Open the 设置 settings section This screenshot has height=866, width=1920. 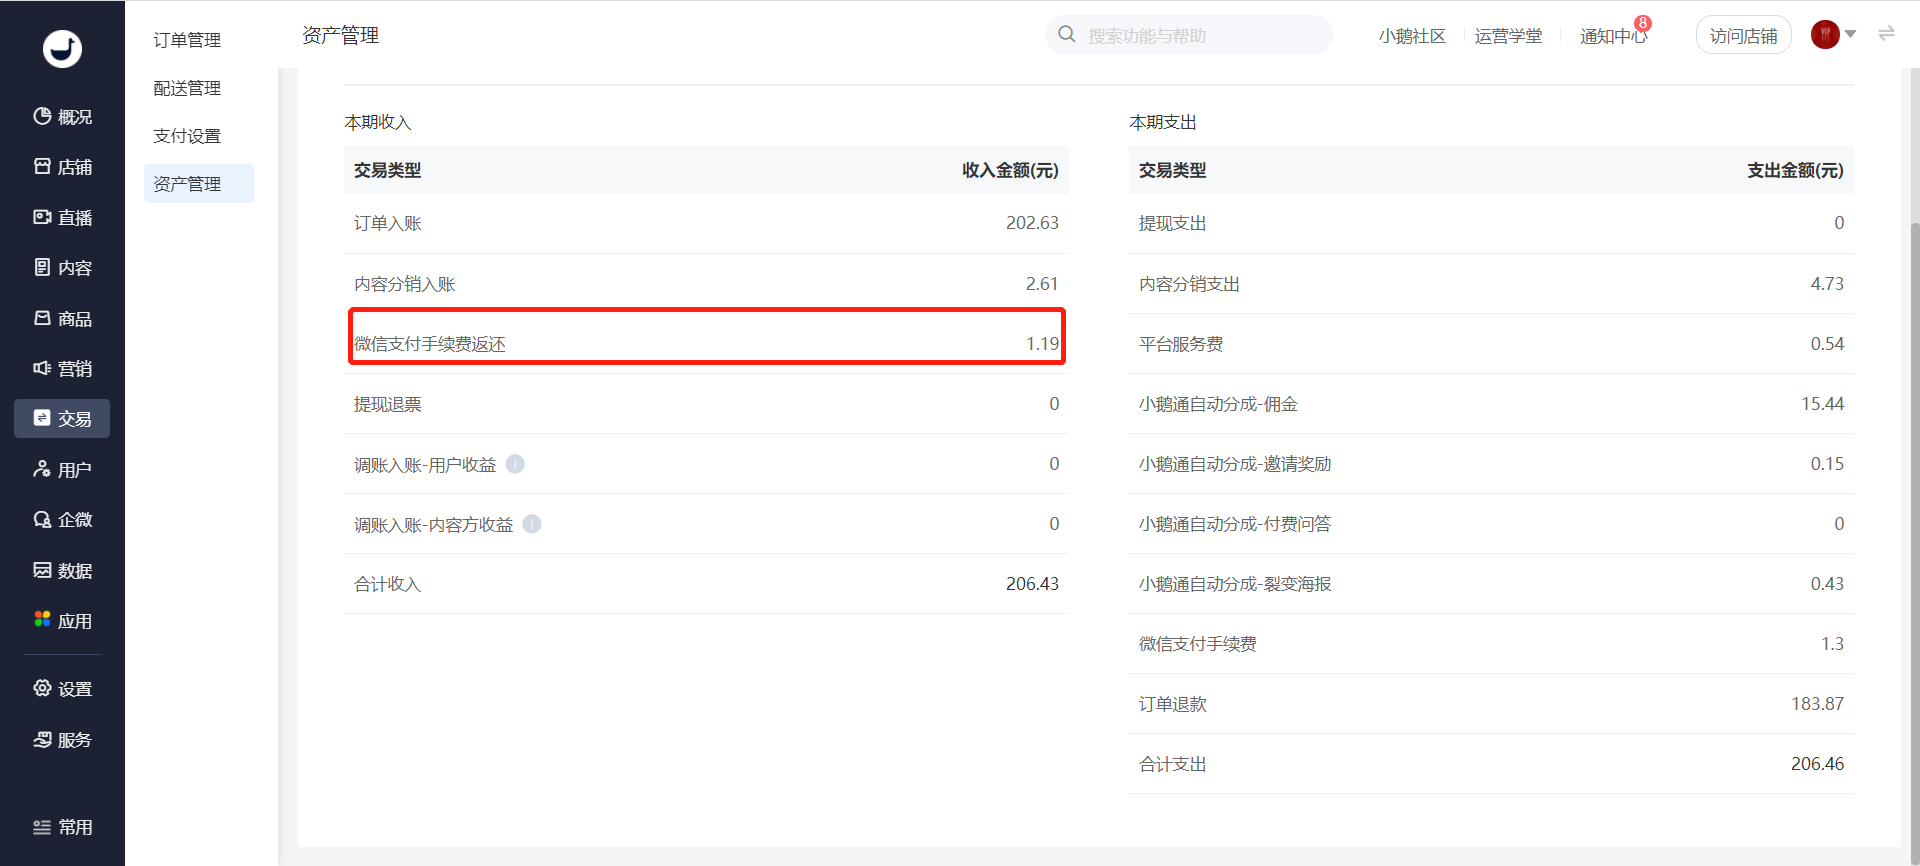(62, 689)
